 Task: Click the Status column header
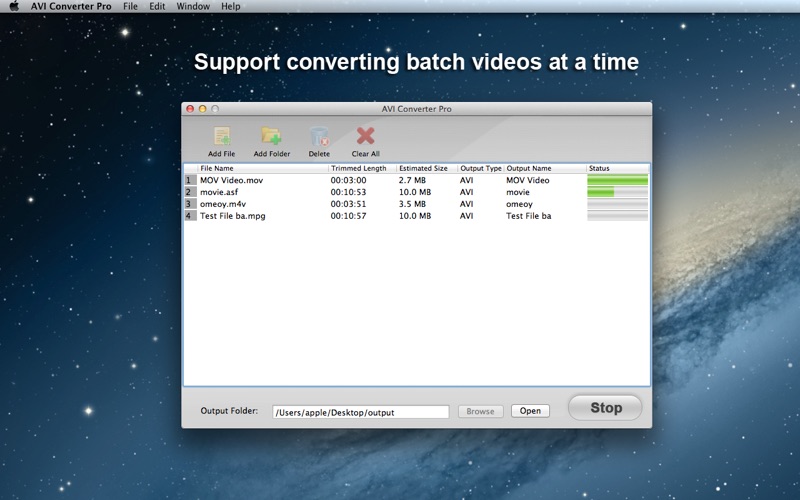(x=618, y=168)
